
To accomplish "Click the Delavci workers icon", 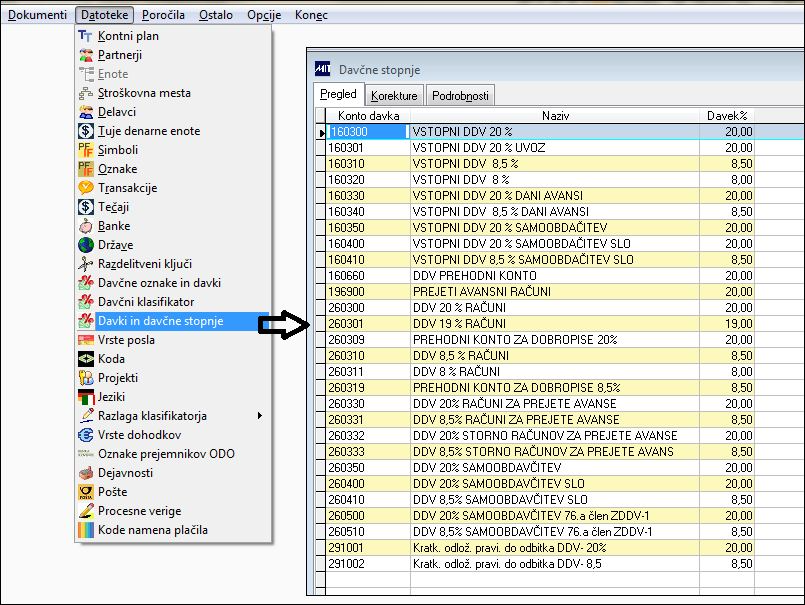I will (x=85, y=112).
